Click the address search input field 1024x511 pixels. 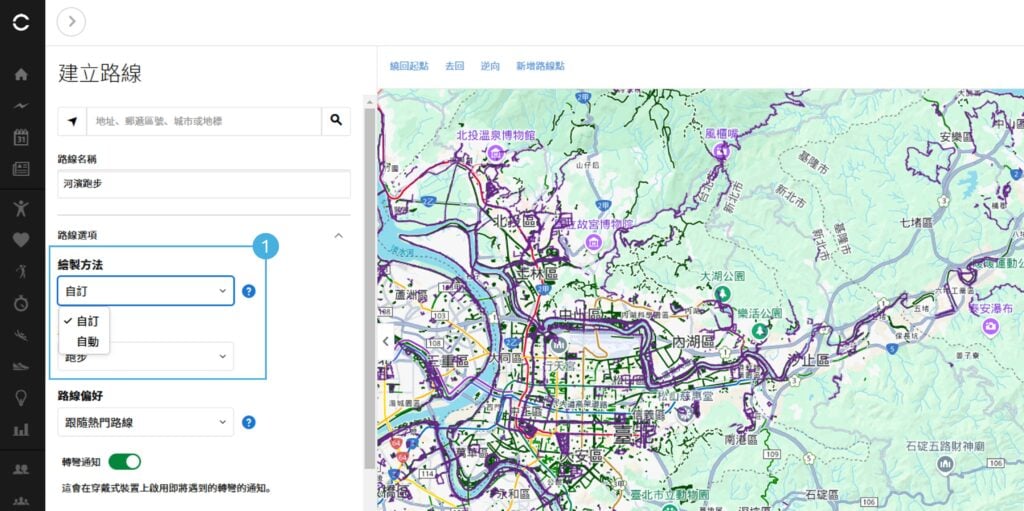click(x=204, y=122)
